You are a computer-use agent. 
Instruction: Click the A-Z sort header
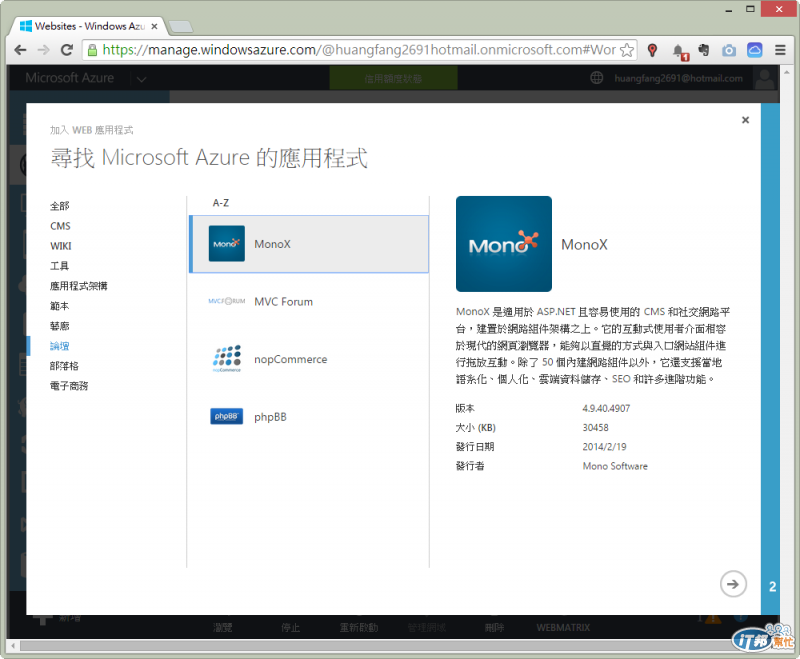[x=221, y=203]
